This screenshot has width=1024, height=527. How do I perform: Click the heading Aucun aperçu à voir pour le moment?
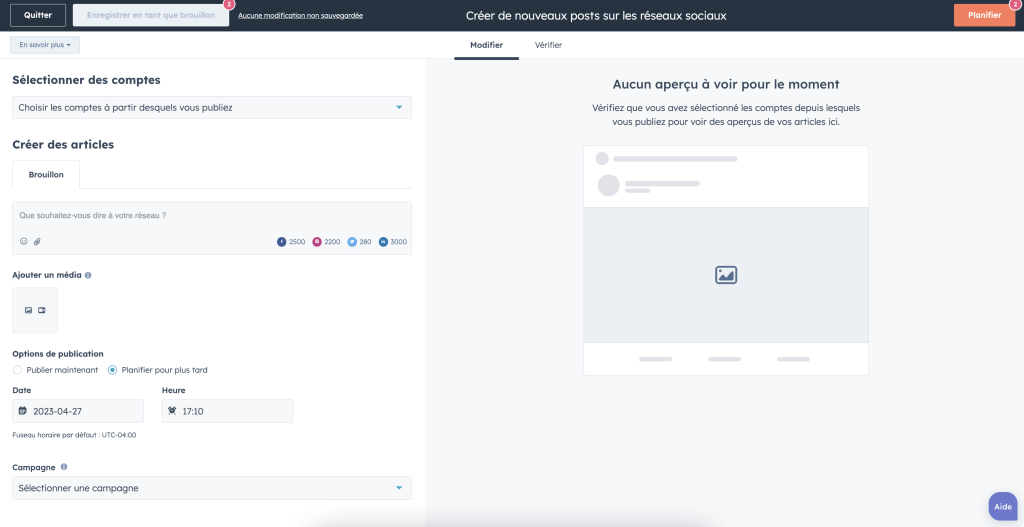[726, 84]
